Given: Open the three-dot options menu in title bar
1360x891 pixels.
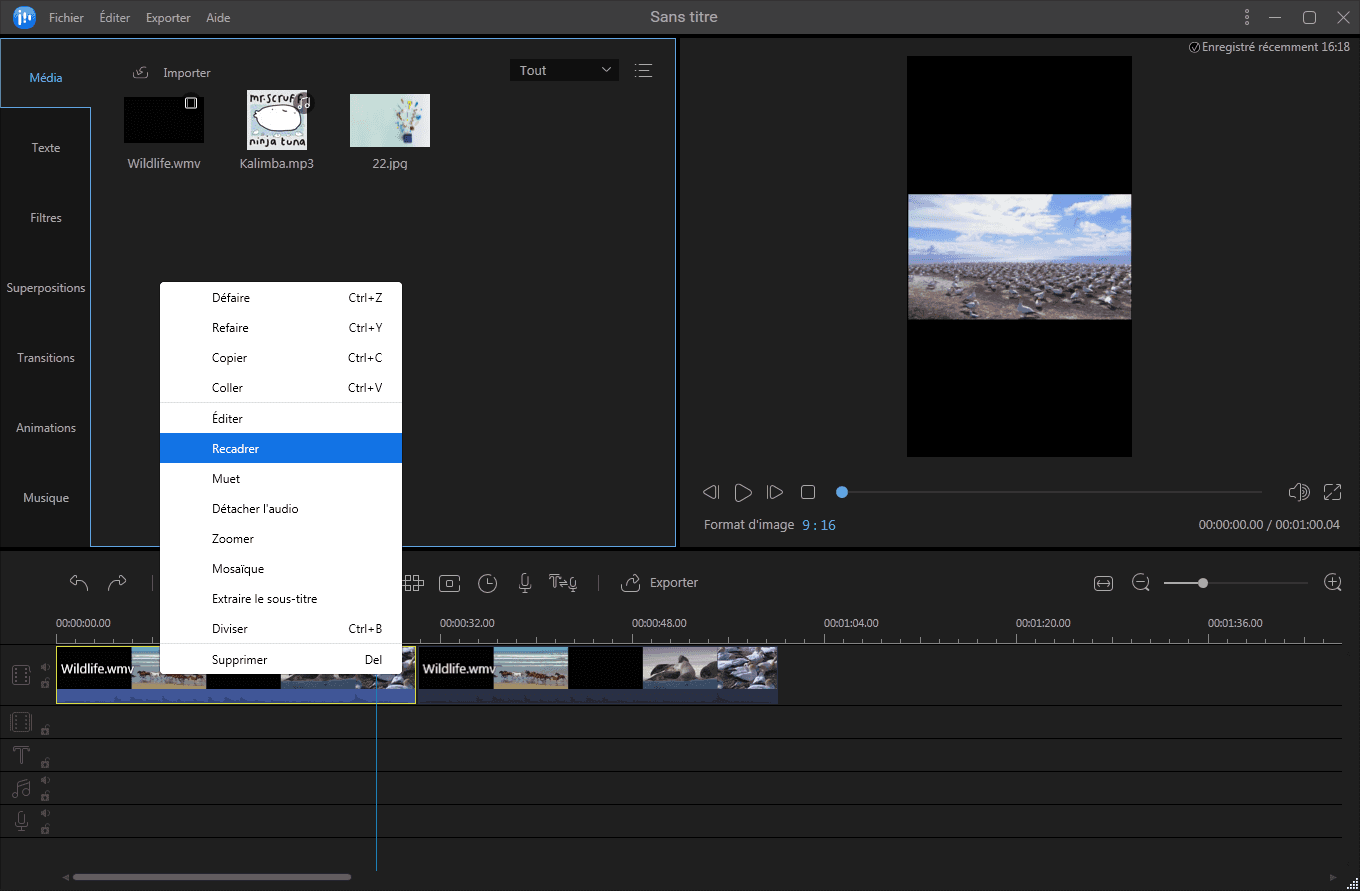Looking at the screenshot, I should point(1247,17).
